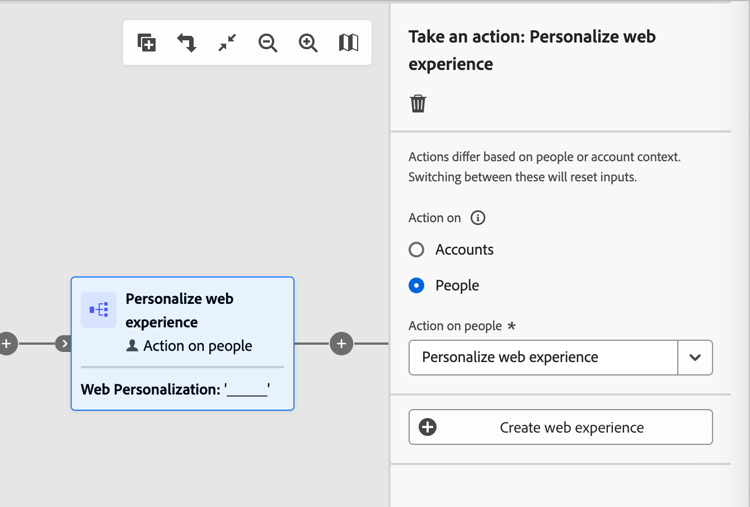Zoom out of the journey canvas
The width and height of the screenshot is (750, 507).
(x=268, y=43)
